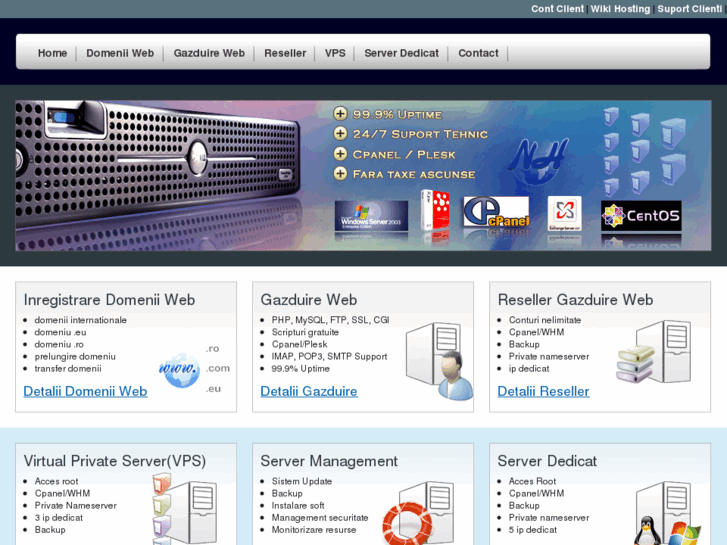This screenshot has height=545, width=727.
Task: Click the NH globe logo in the banner
Action: 540,161
